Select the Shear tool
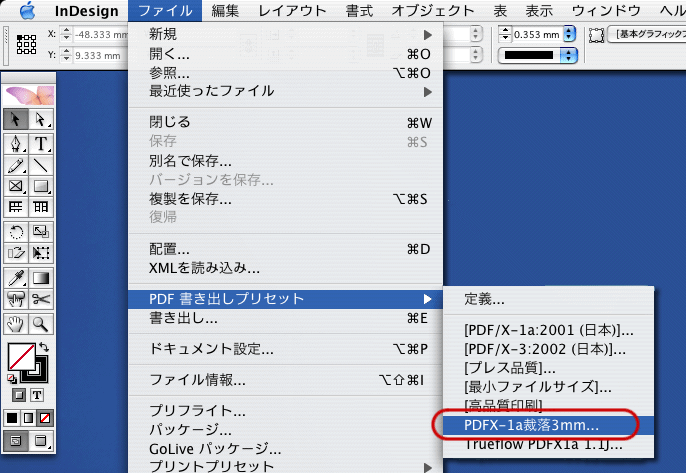The height and width of the screenshot is (473, 686). (16, 253)
